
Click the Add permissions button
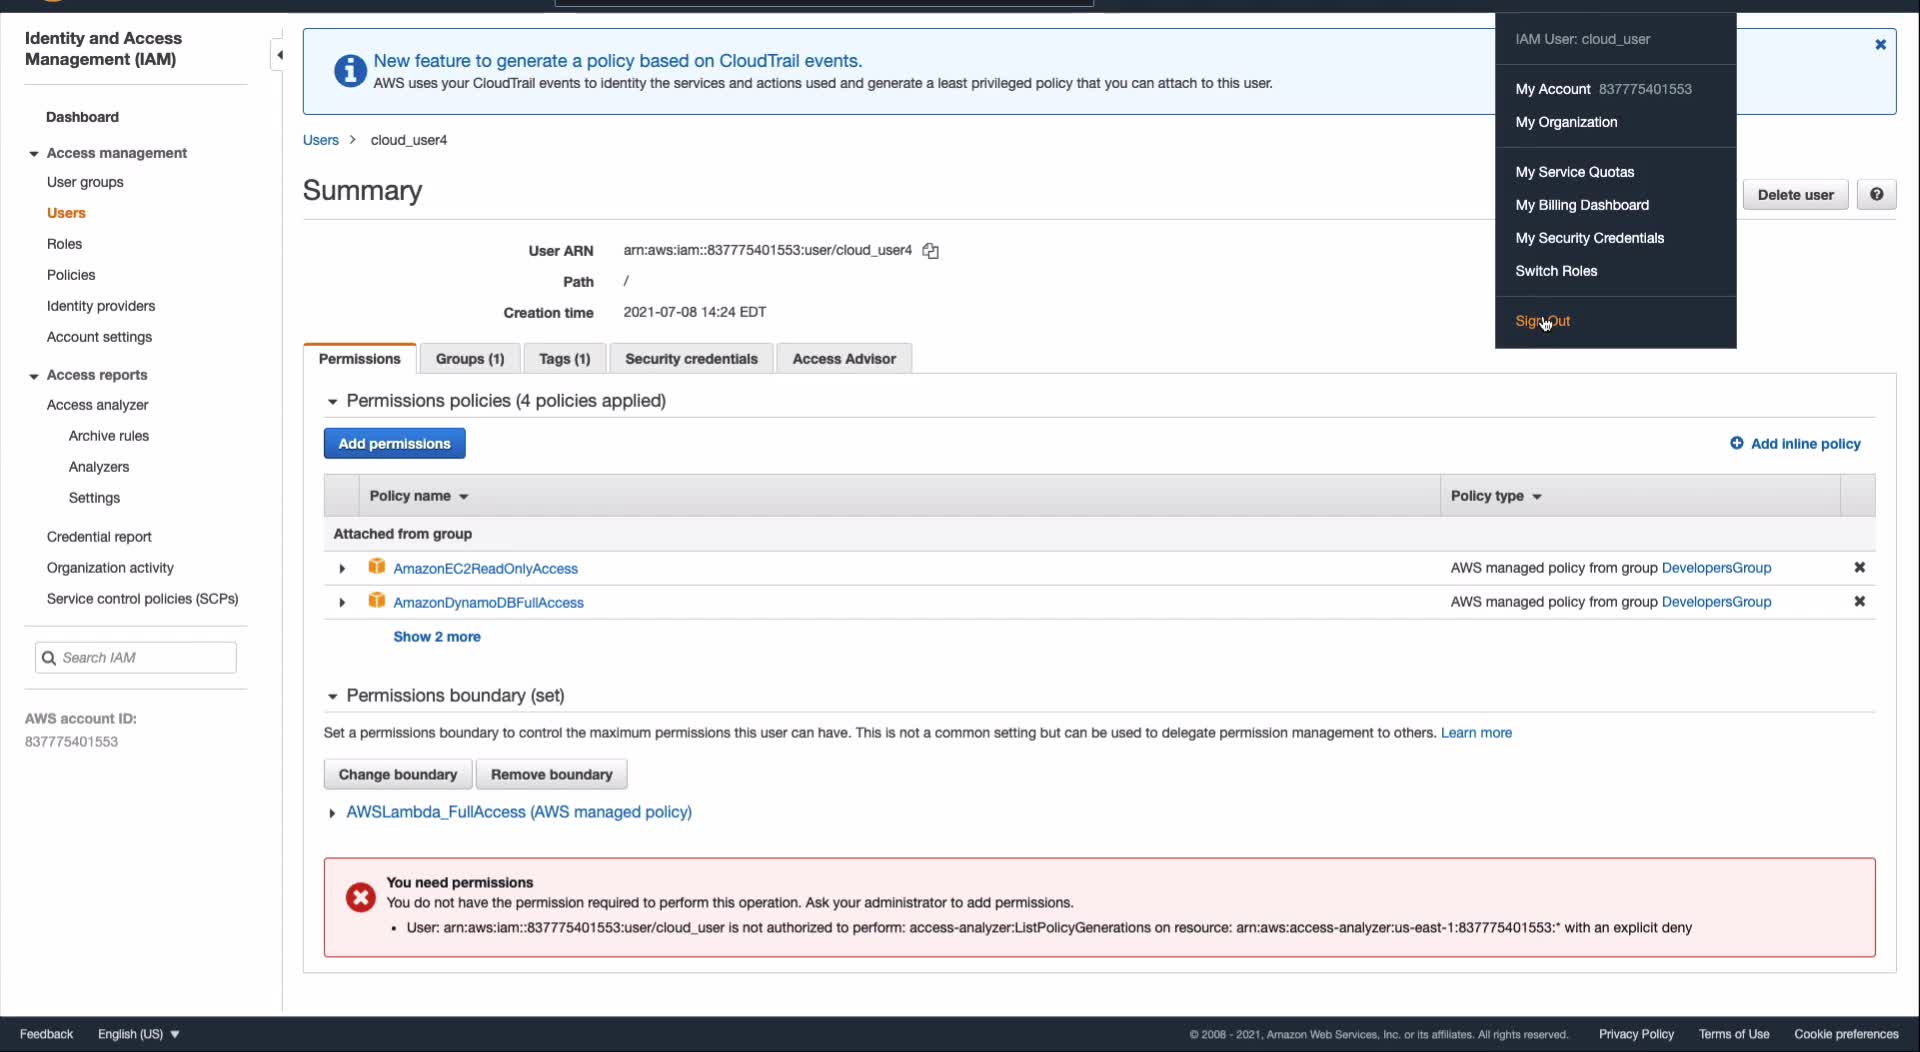[394, 444]
